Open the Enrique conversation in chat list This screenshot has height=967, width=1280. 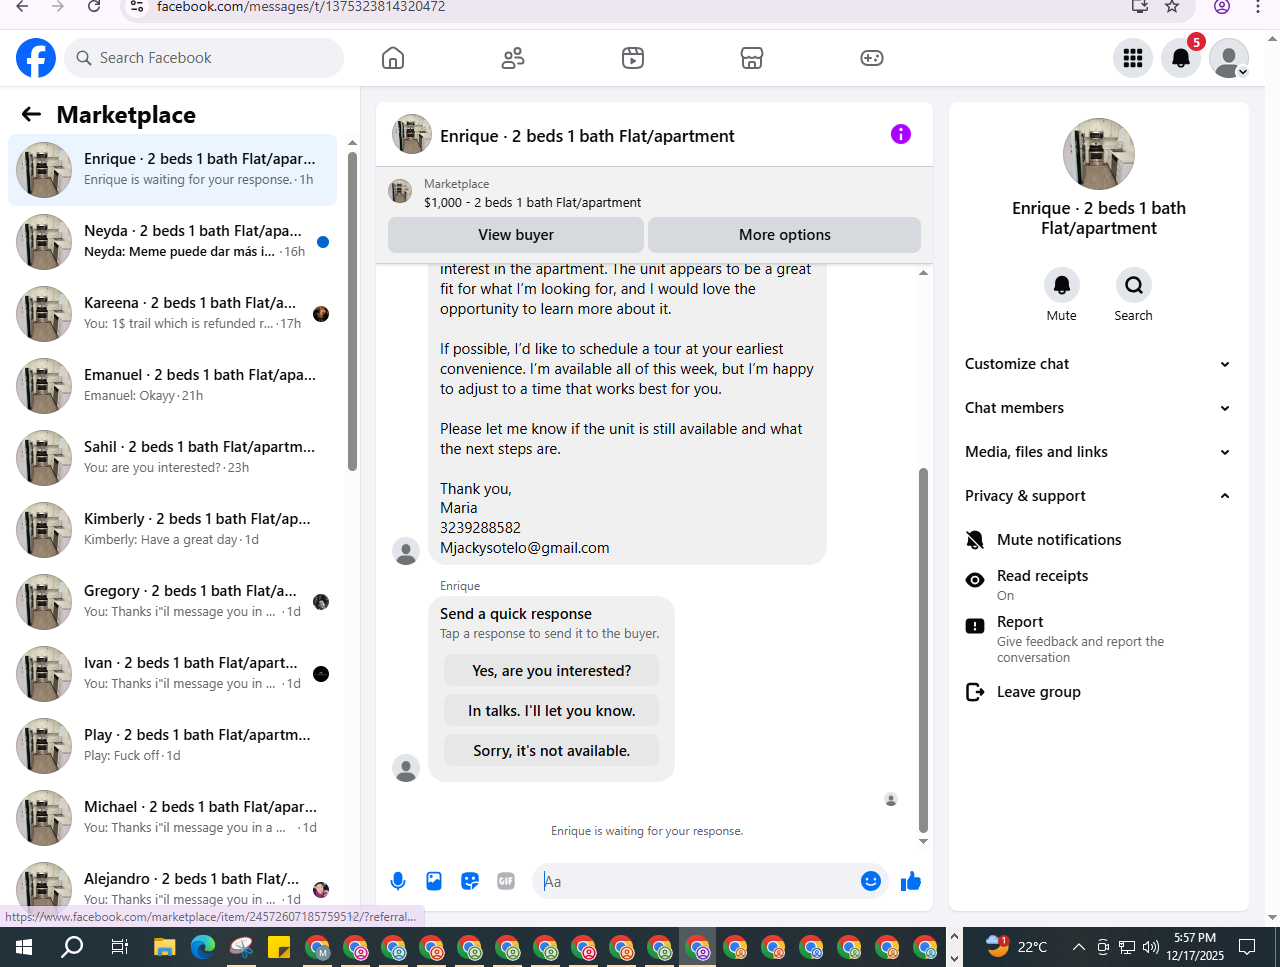pyautogui.click(x=172, y=169)
